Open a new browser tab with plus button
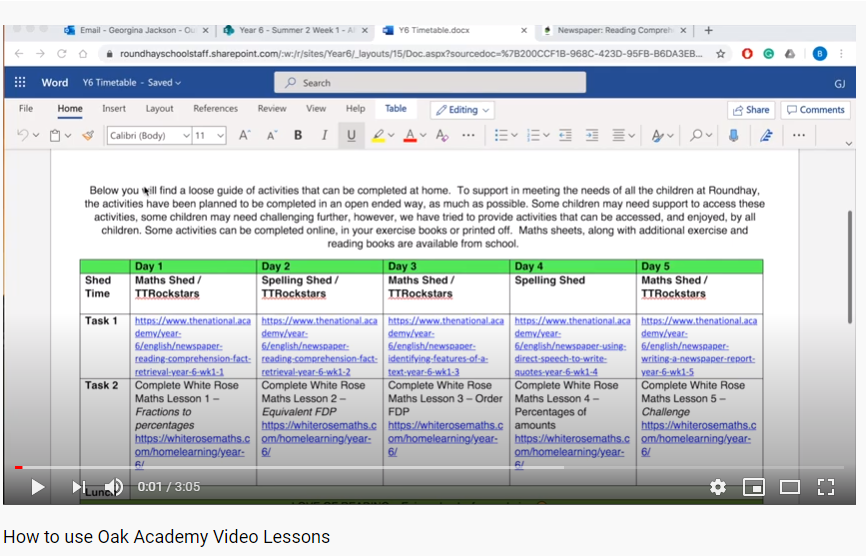The height and width of the screenshot is (556, 866). coord(709,30)
